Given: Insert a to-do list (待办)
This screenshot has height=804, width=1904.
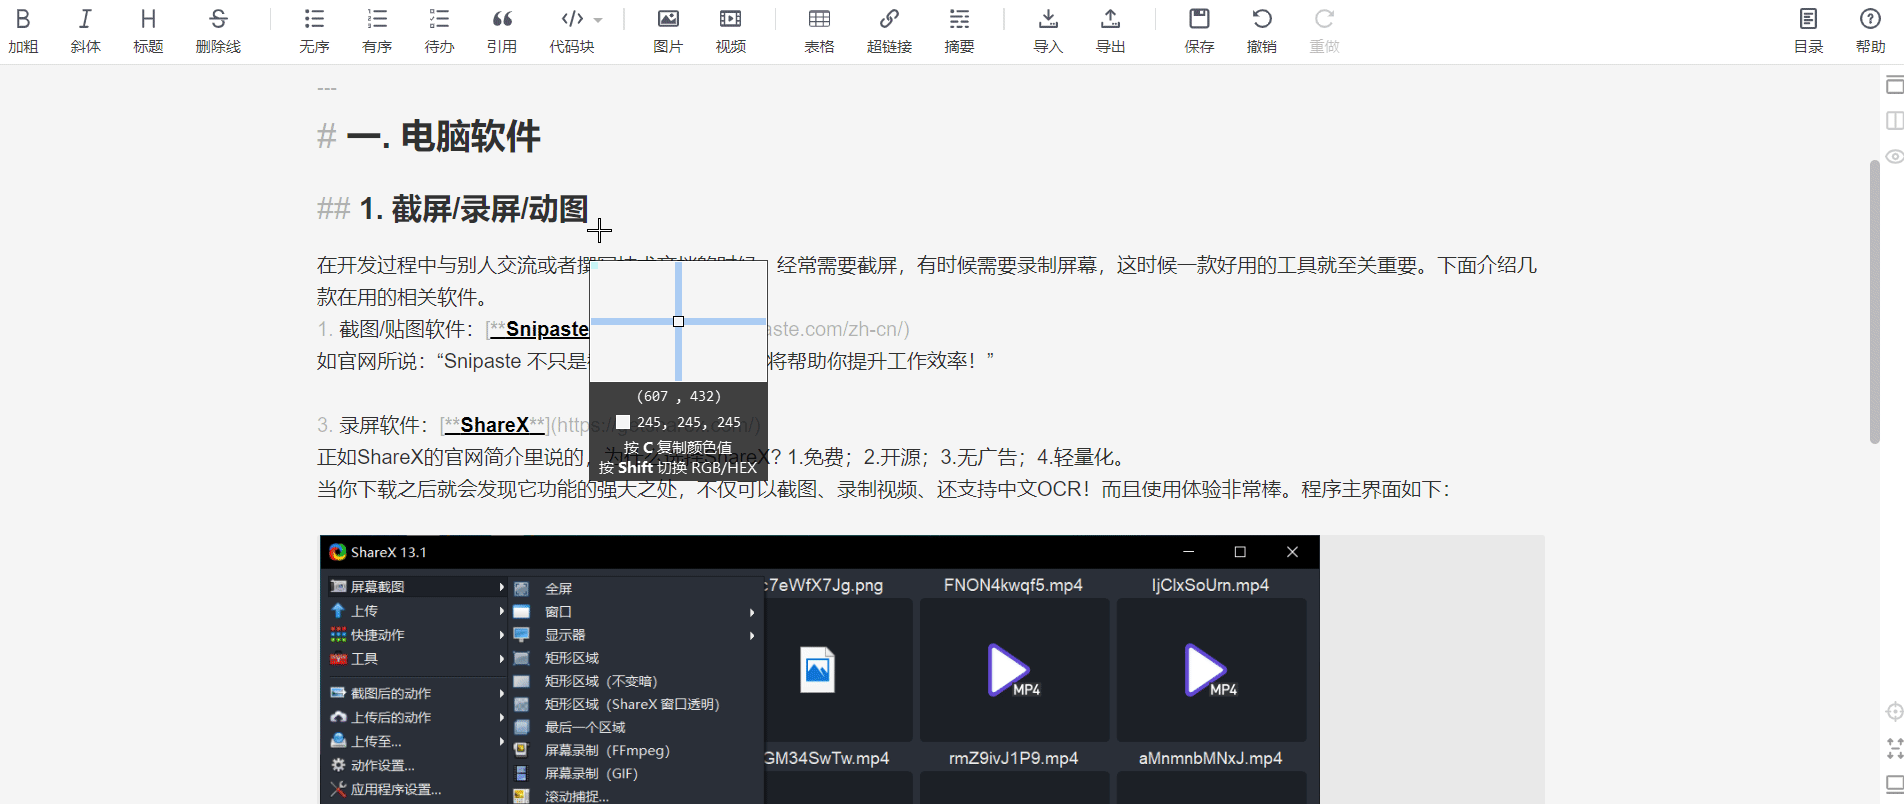Looking at the screenshot, I should pos(439,31).
